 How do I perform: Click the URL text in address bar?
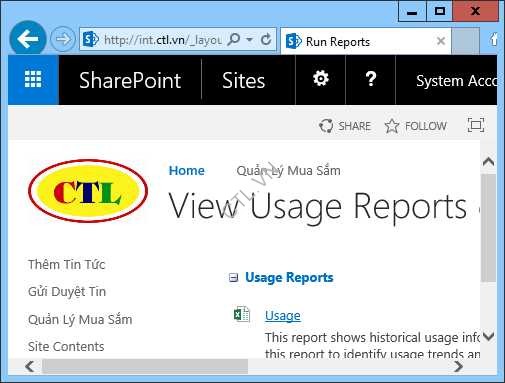coord(163,40)
